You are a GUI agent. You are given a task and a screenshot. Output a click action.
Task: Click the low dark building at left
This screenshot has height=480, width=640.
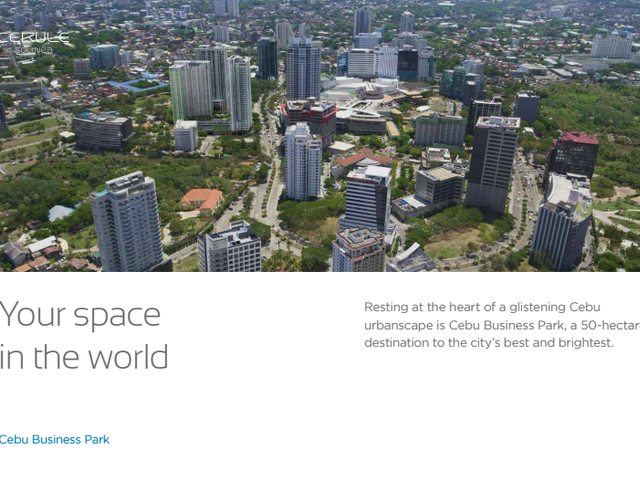[x=102, y=131]
